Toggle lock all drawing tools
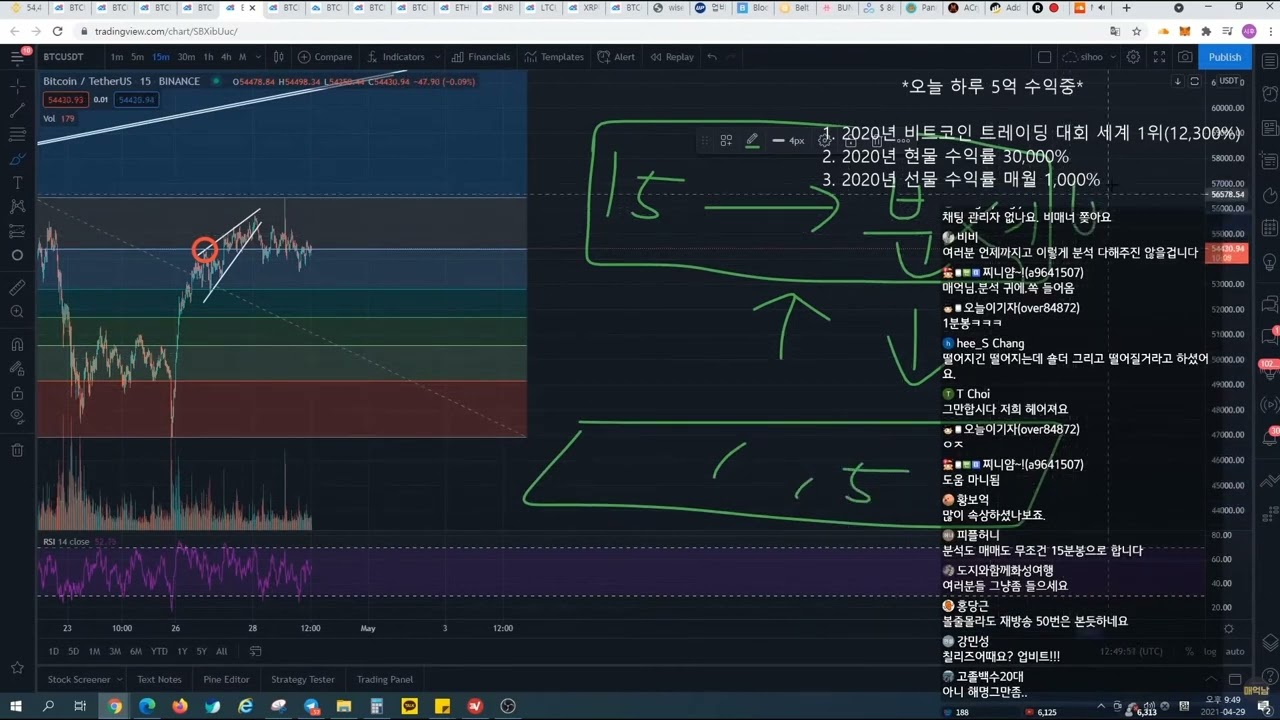Viewport: 1280px width, 720px height. click(17, 392)
